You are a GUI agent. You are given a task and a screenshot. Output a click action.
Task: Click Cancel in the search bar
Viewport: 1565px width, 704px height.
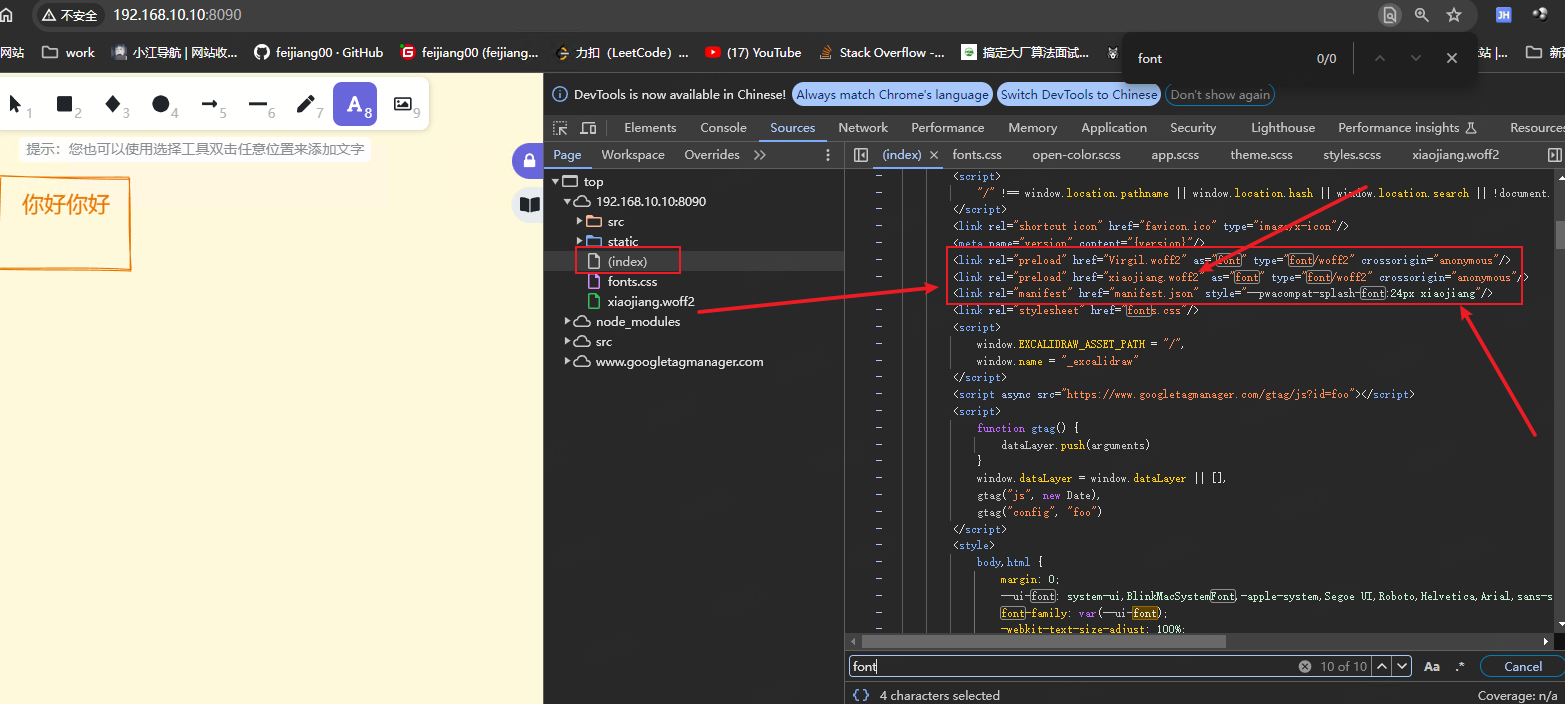click(x=1523, y=666)
